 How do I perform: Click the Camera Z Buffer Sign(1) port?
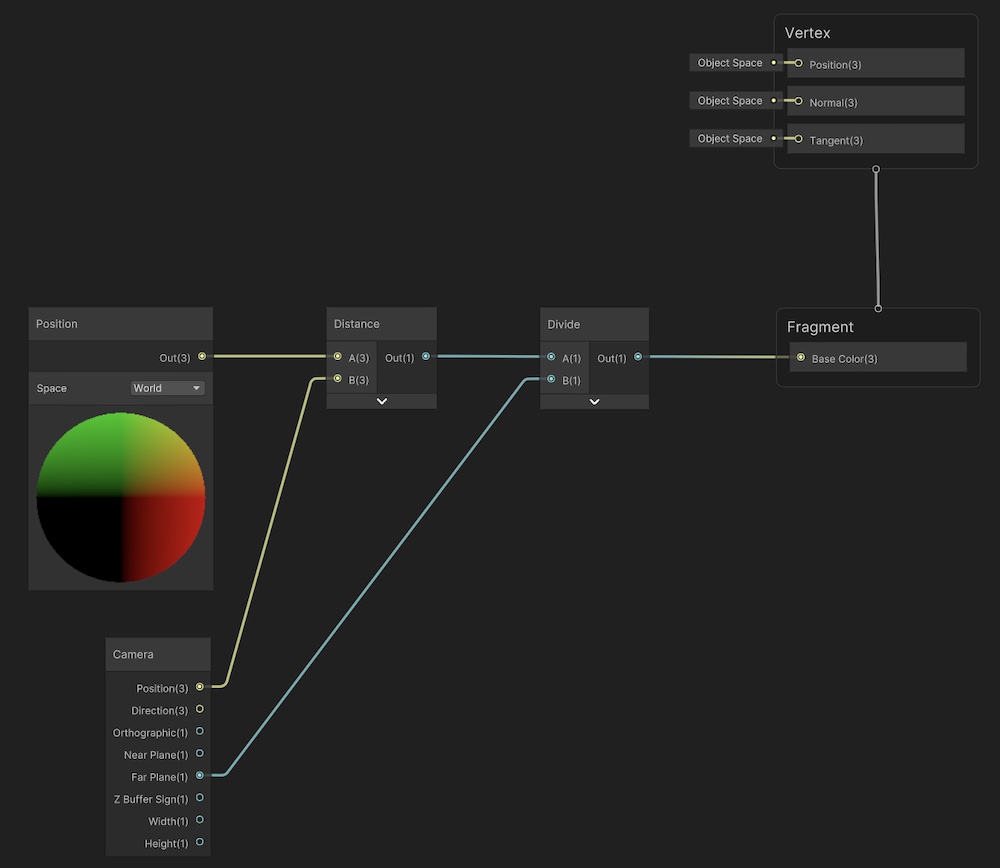click(200, 797)
